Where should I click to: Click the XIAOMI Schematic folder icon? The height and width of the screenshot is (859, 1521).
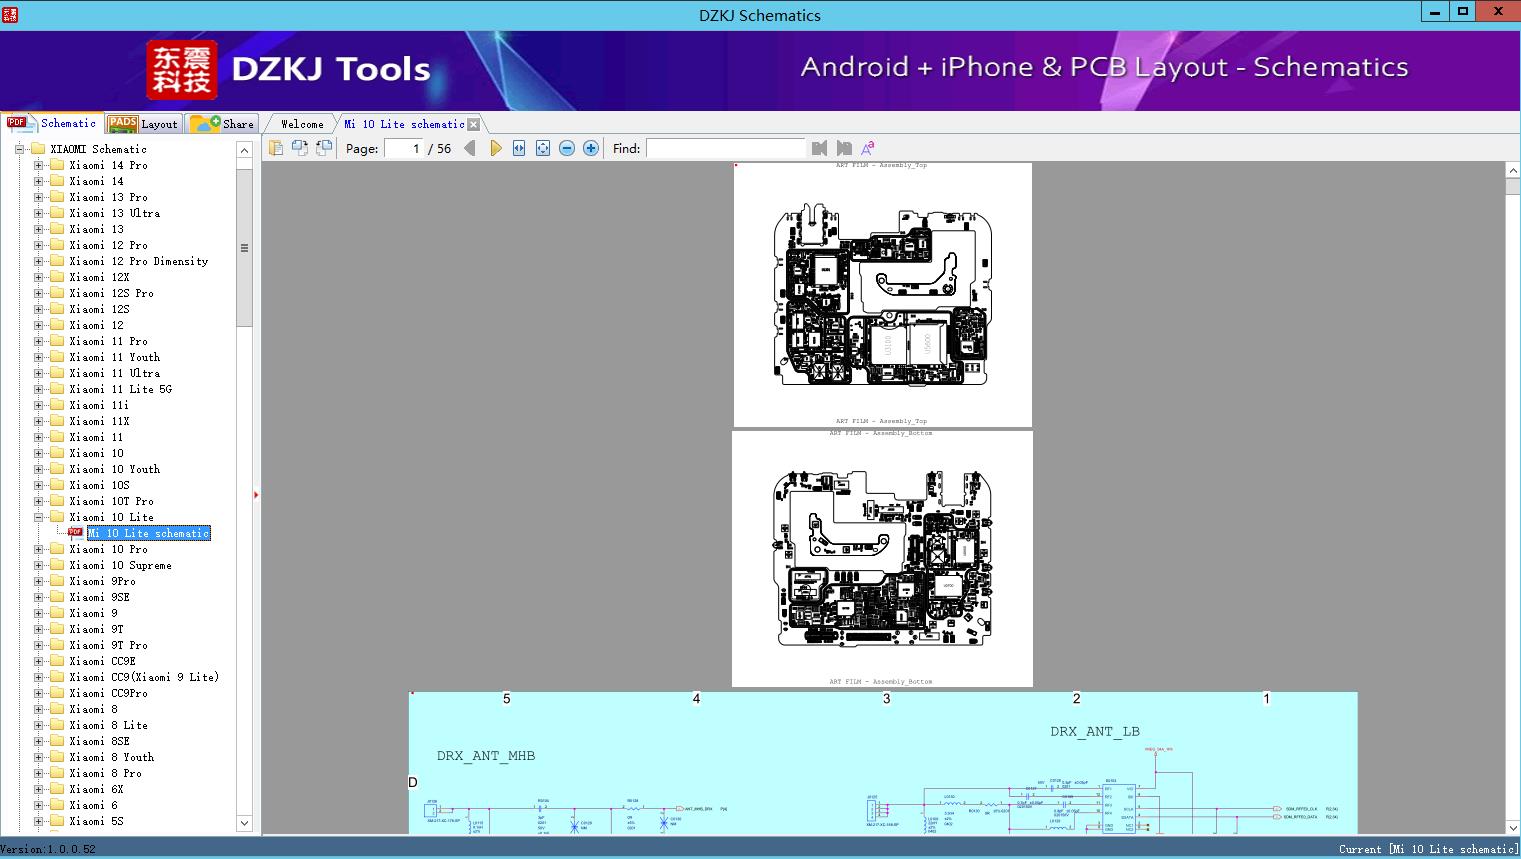[x=38, y=149]
